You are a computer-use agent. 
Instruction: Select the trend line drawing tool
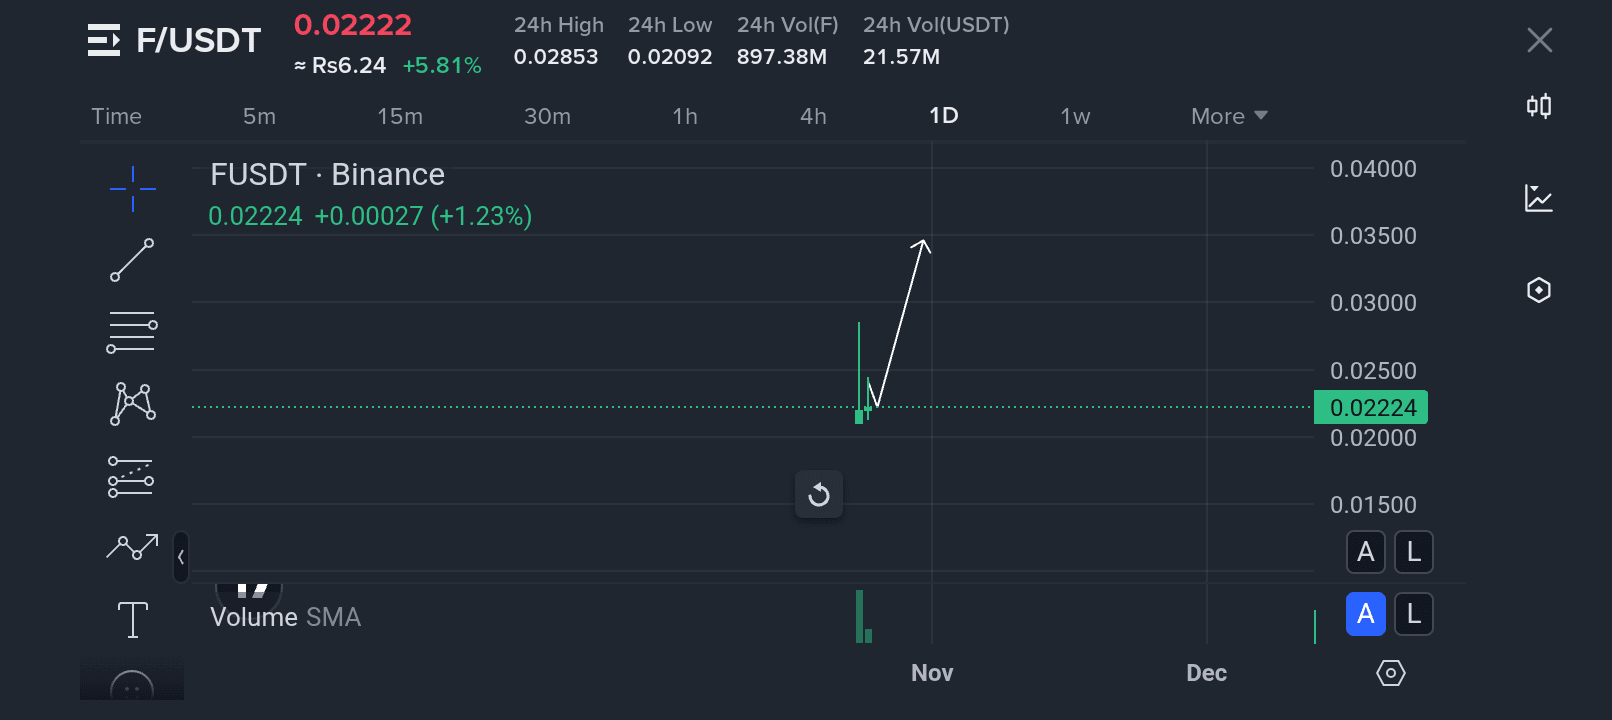tap(132, 260)
